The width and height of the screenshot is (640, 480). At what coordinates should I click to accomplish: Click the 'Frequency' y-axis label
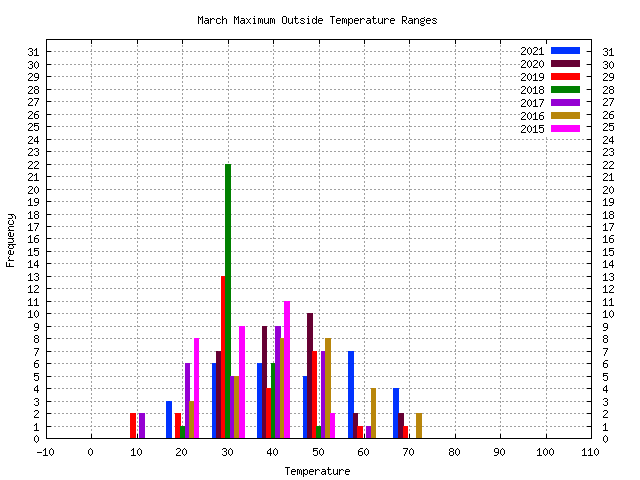[x=11, y=239]
